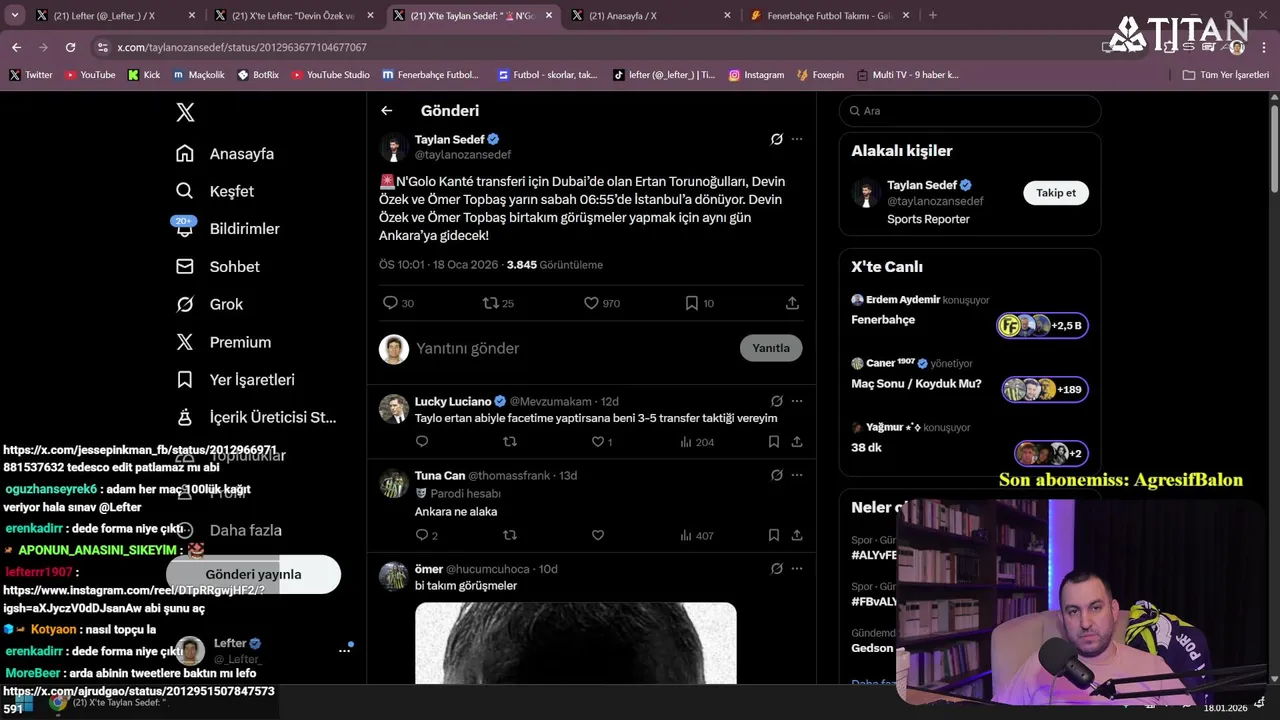The height and width of the screenshot is (720, 1280).
Task: Go back in the browser
Action: click(x=16, y=47)
